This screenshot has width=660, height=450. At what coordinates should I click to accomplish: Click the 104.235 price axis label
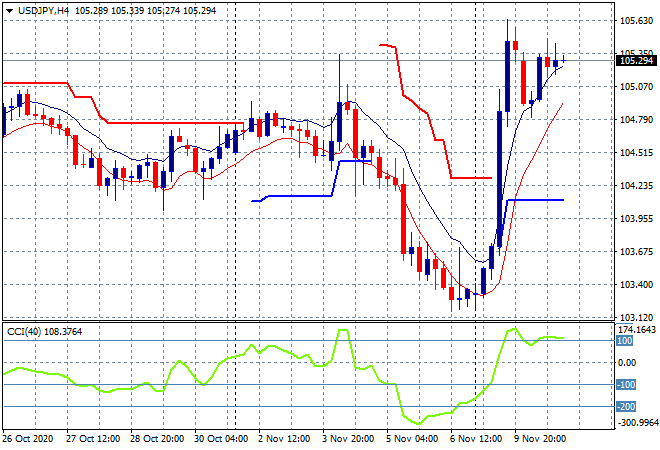[x=636, y=186]
